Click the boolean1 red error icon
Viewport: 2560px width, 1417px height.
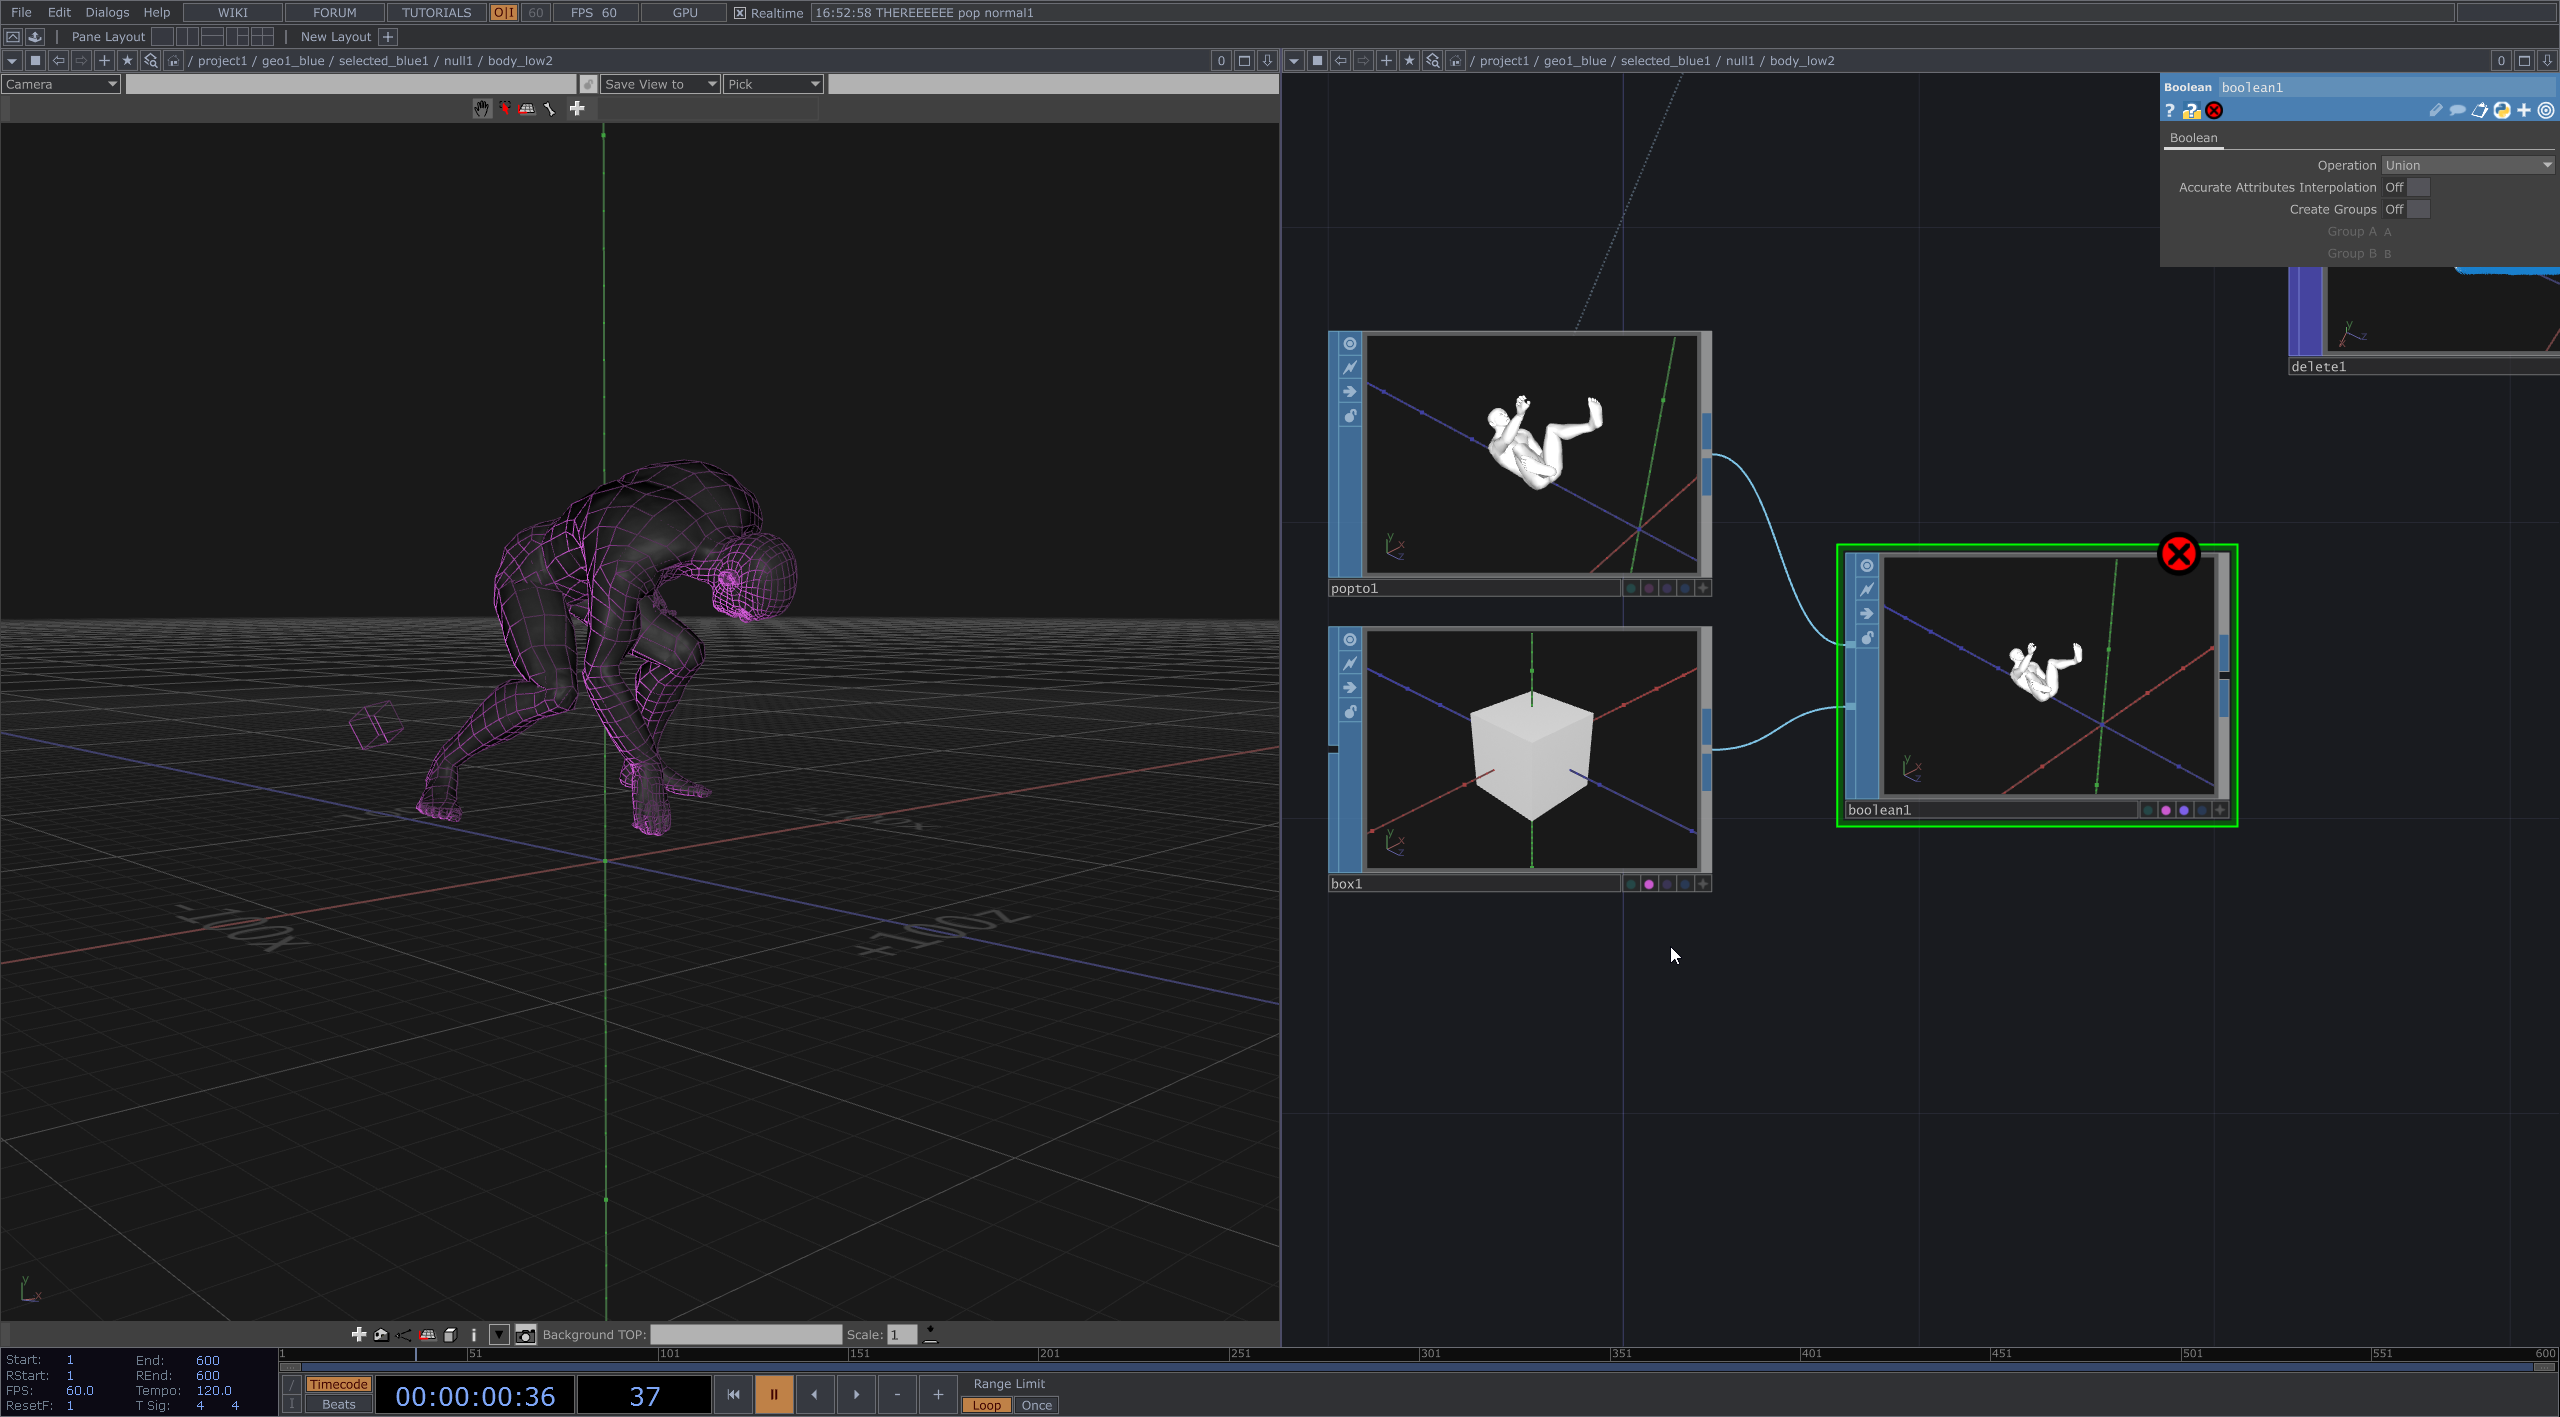(x=2178, y=554)
